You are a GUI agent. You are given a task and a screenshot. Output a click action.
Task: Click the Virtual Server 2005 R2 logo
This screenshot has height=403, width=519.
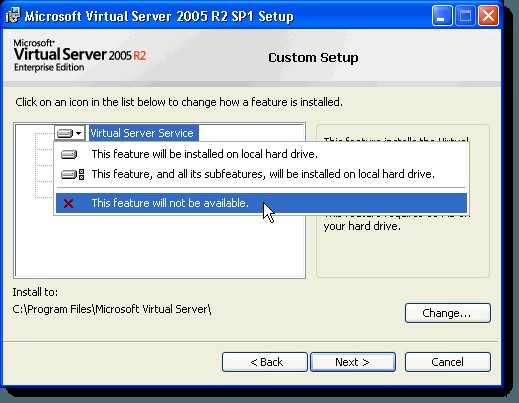tap(80, 56)
